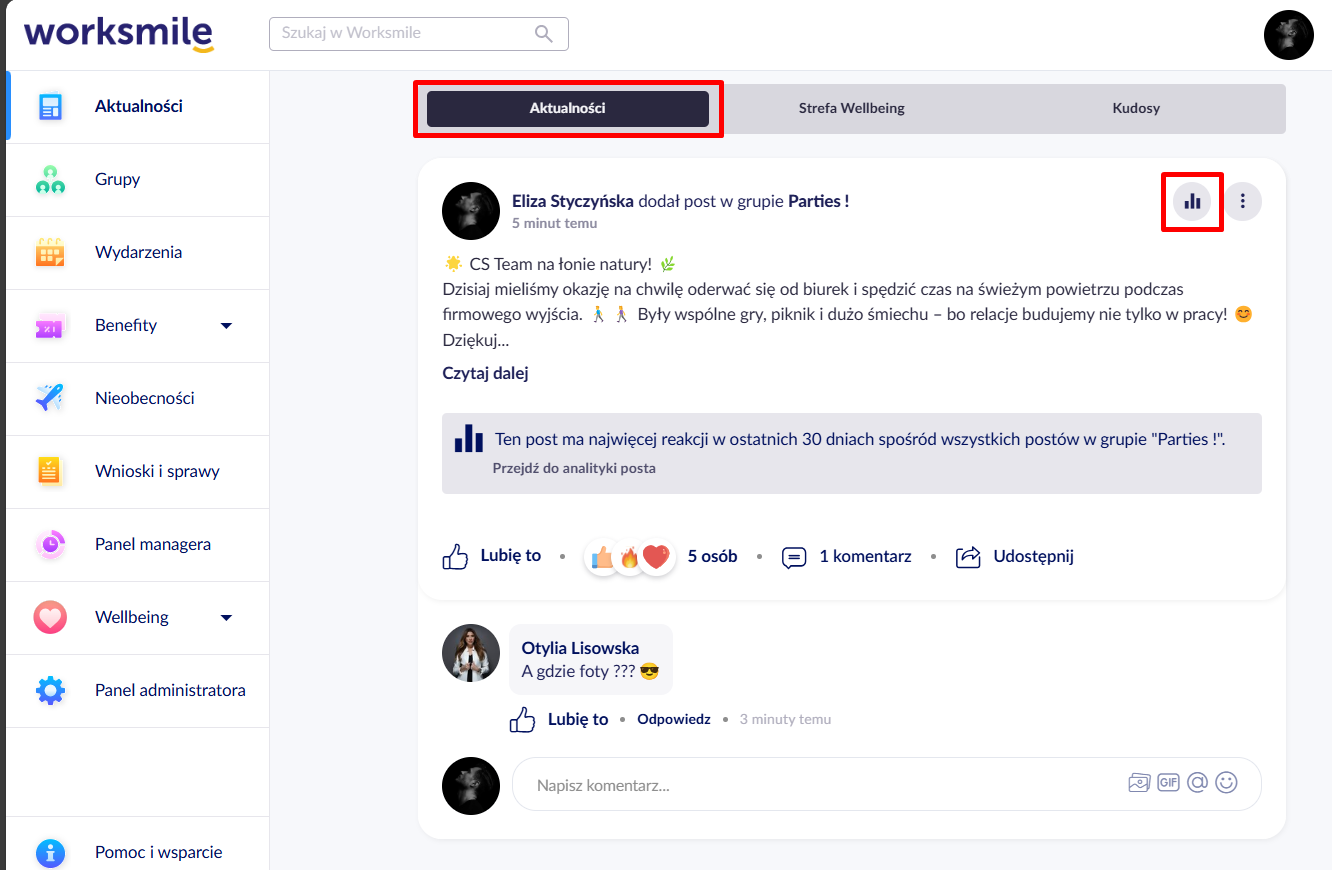Screen dimensions: 1332x870
Task: Switch to the Kudosy tab
Action: coord(1136,108)
